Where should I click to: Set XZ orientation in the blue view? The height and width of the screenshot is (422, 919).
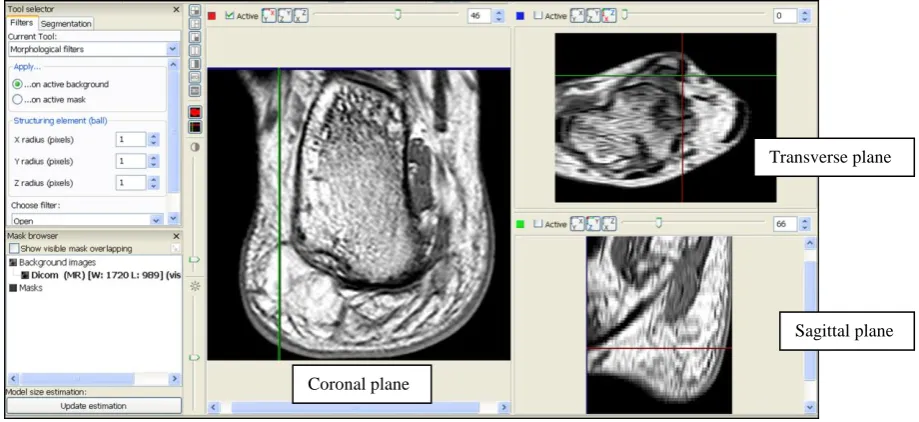coord(609,16)
